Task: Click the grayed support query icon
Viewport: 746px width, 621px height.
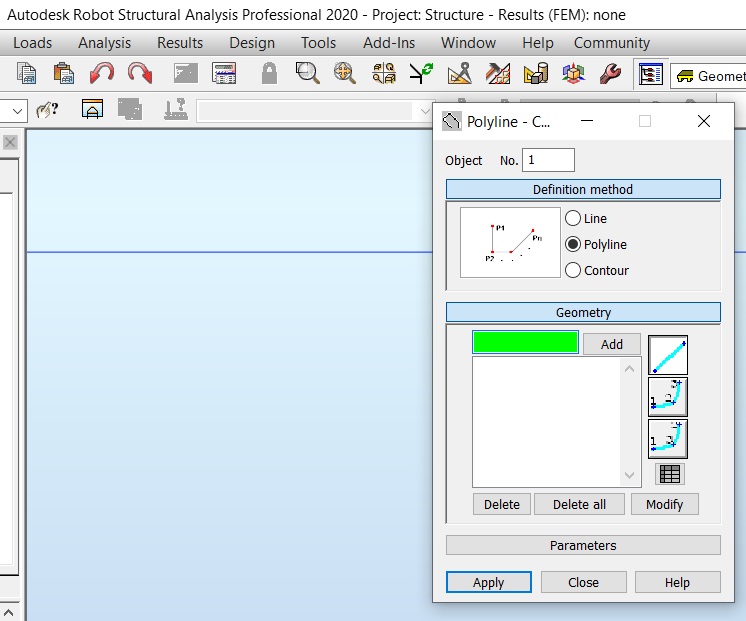Action: 176,109
